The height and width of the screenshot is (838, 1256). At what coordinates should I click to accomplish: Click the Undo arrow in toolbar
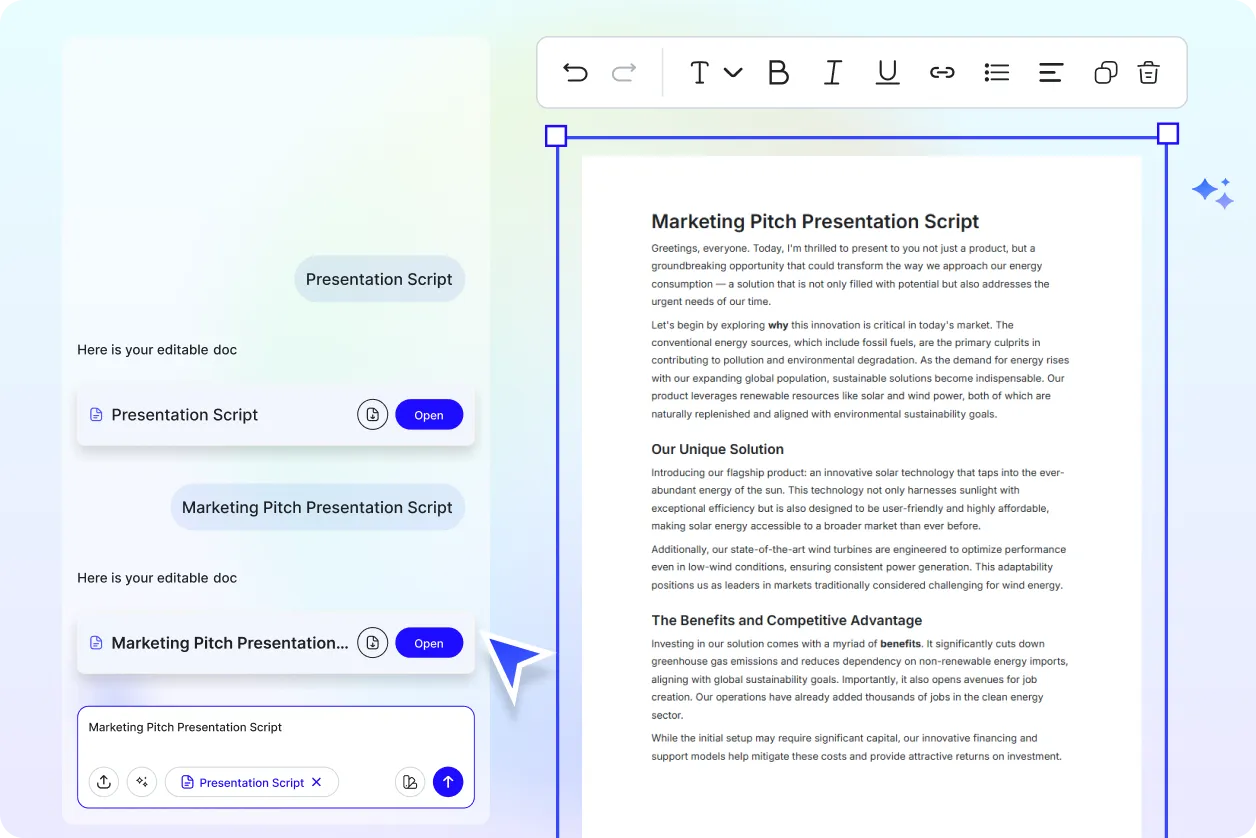coord(575,72)
